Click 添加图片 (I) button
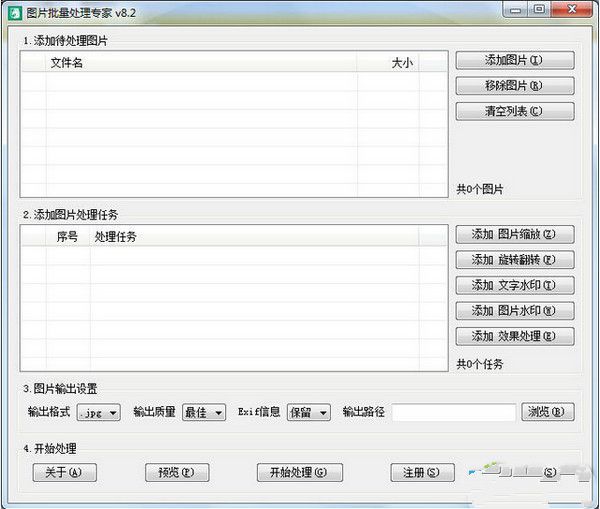Image resolution: width=600 pixels, height=509 pixels. [515, 60]
